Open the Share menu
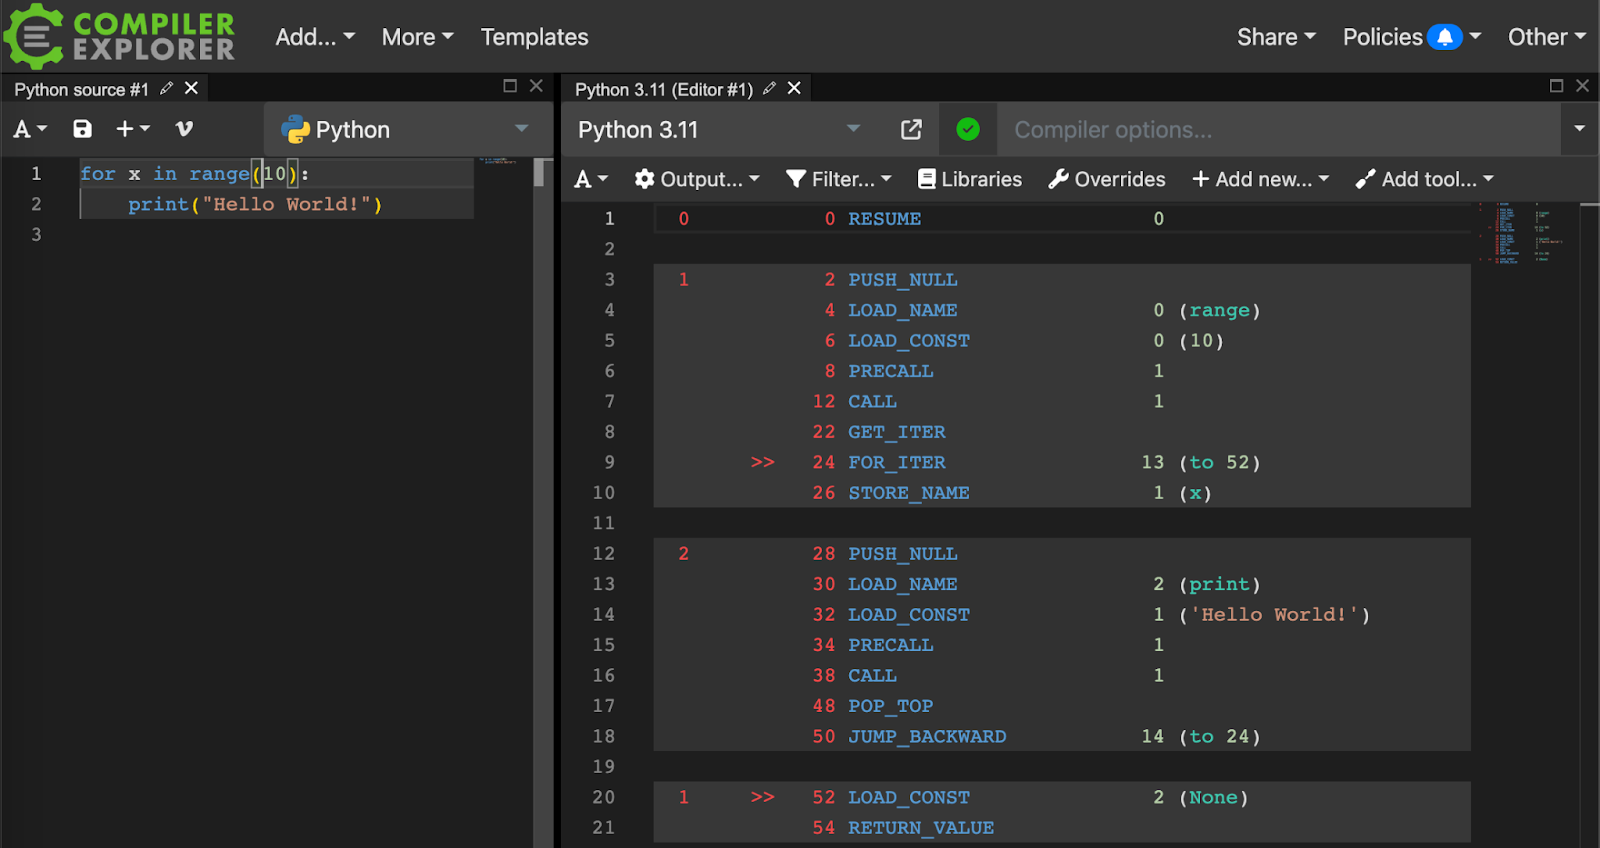Screen dimensions: 1600x848 1276,37
